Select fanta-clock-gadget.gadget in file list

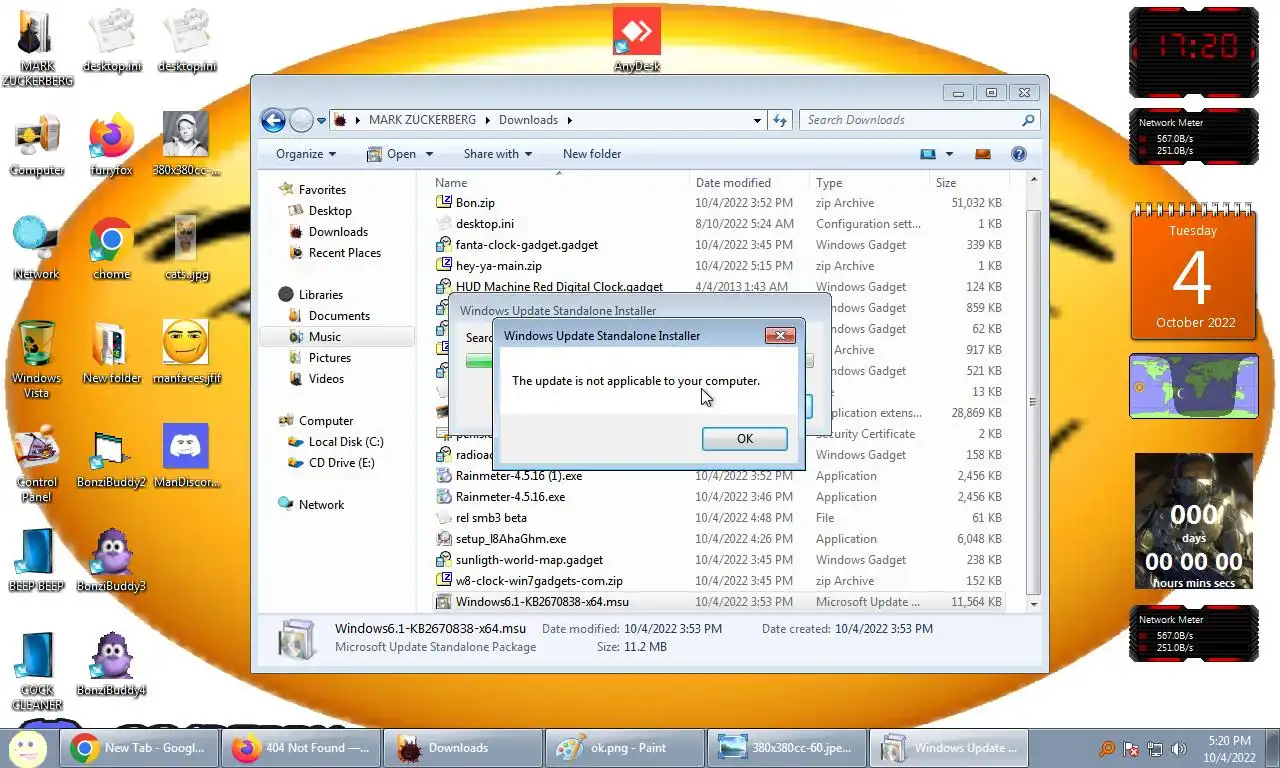click(718, 245)
